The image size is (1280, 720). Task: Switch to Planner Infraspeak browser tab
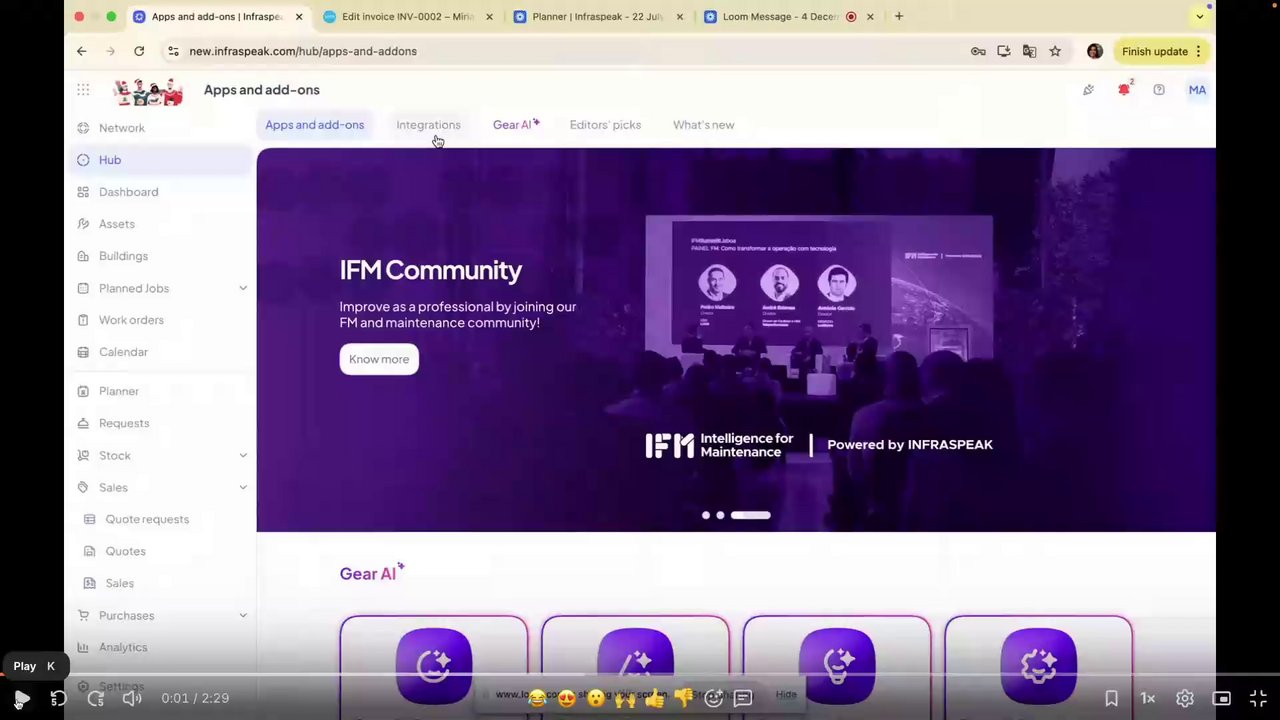pos(598,17)
